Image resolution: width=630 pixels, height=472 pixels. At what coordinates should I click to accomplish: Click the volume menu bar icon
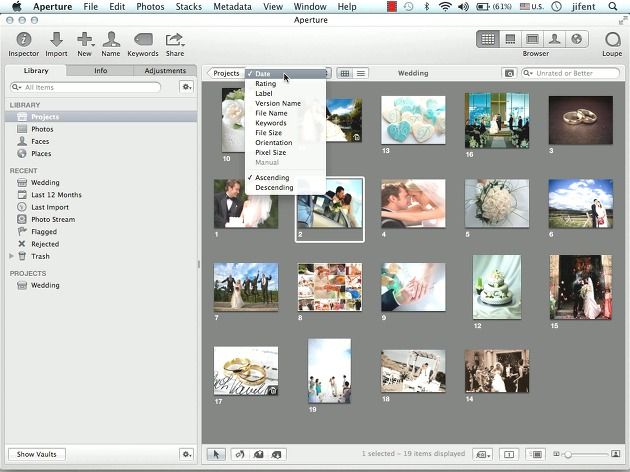pyautogui.click(x=463, y=6)
